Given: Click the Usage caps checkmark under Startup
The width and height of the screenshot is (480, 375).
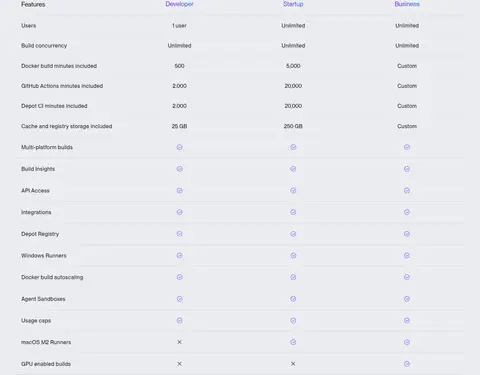Looking at the screenshot, I should point(293,321).
